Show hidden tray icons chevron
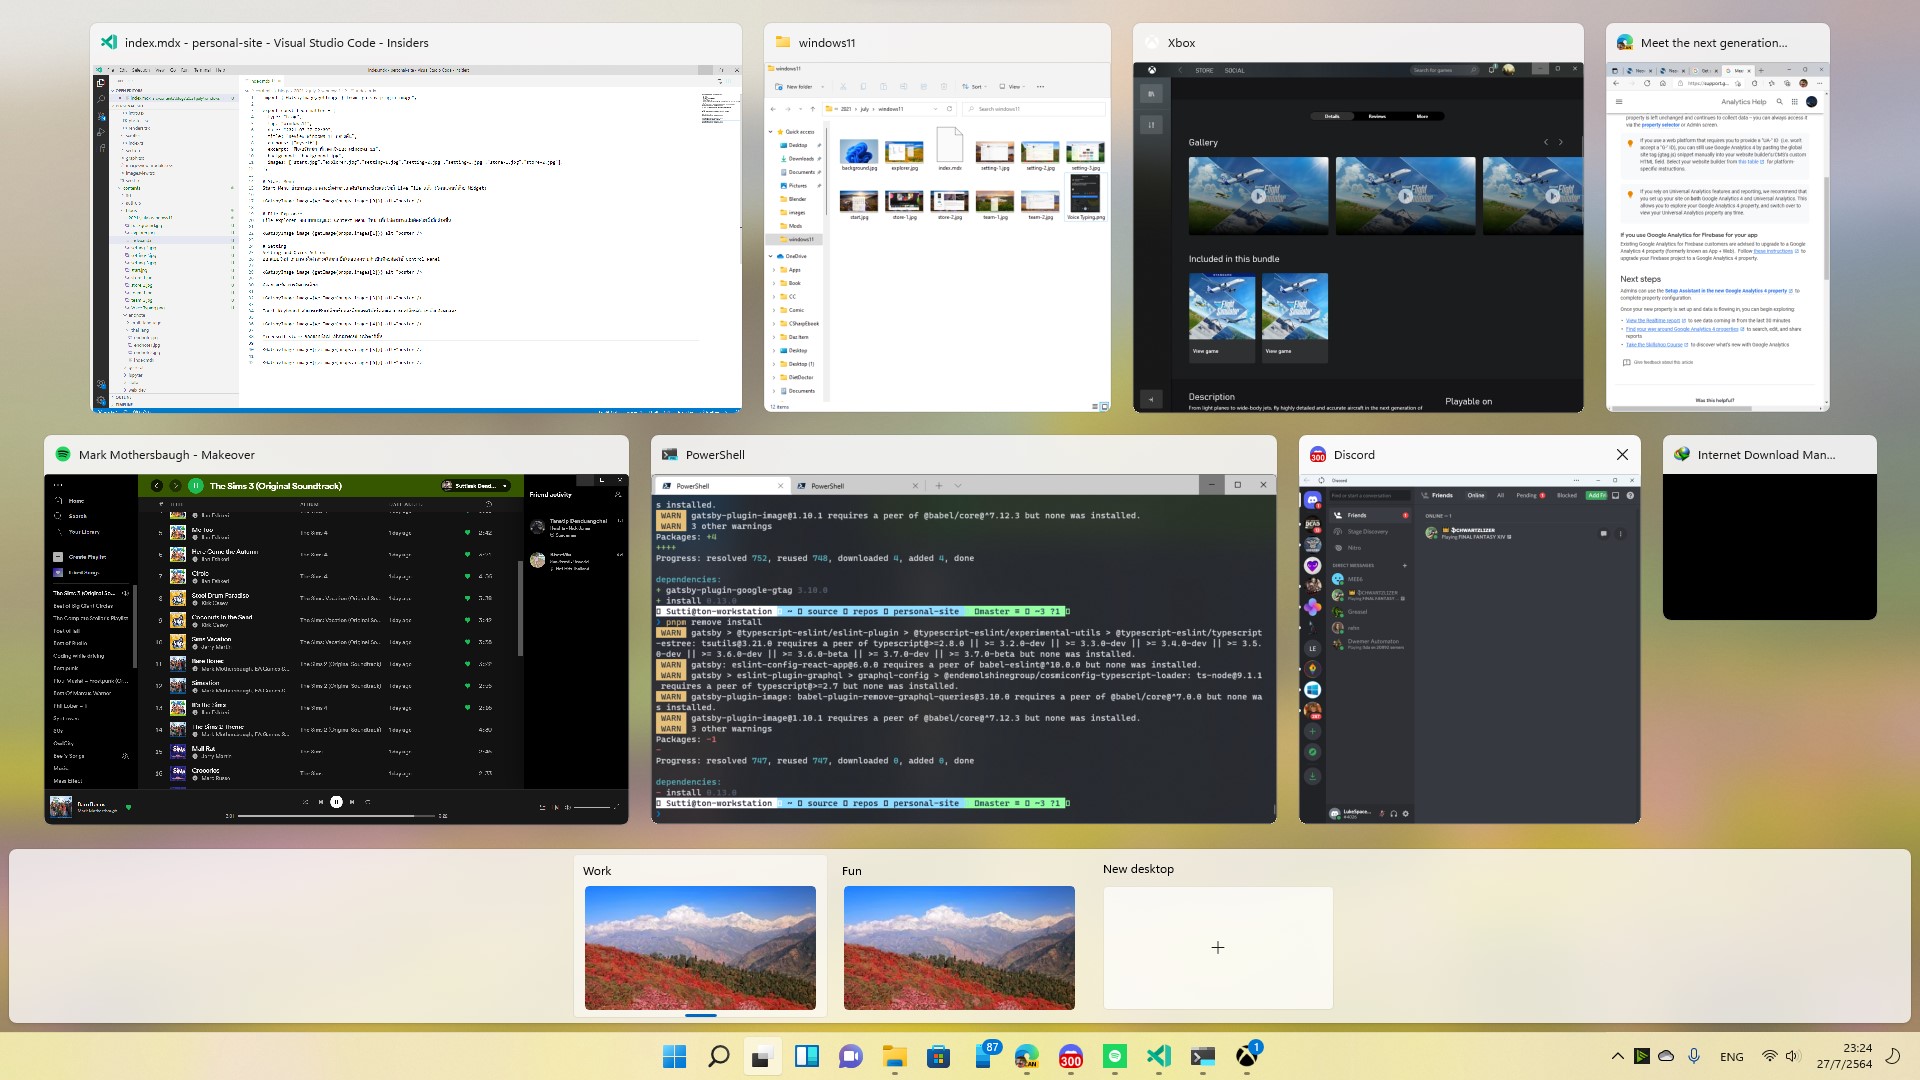The image size is (1920, 1080). [1617, 1056]
